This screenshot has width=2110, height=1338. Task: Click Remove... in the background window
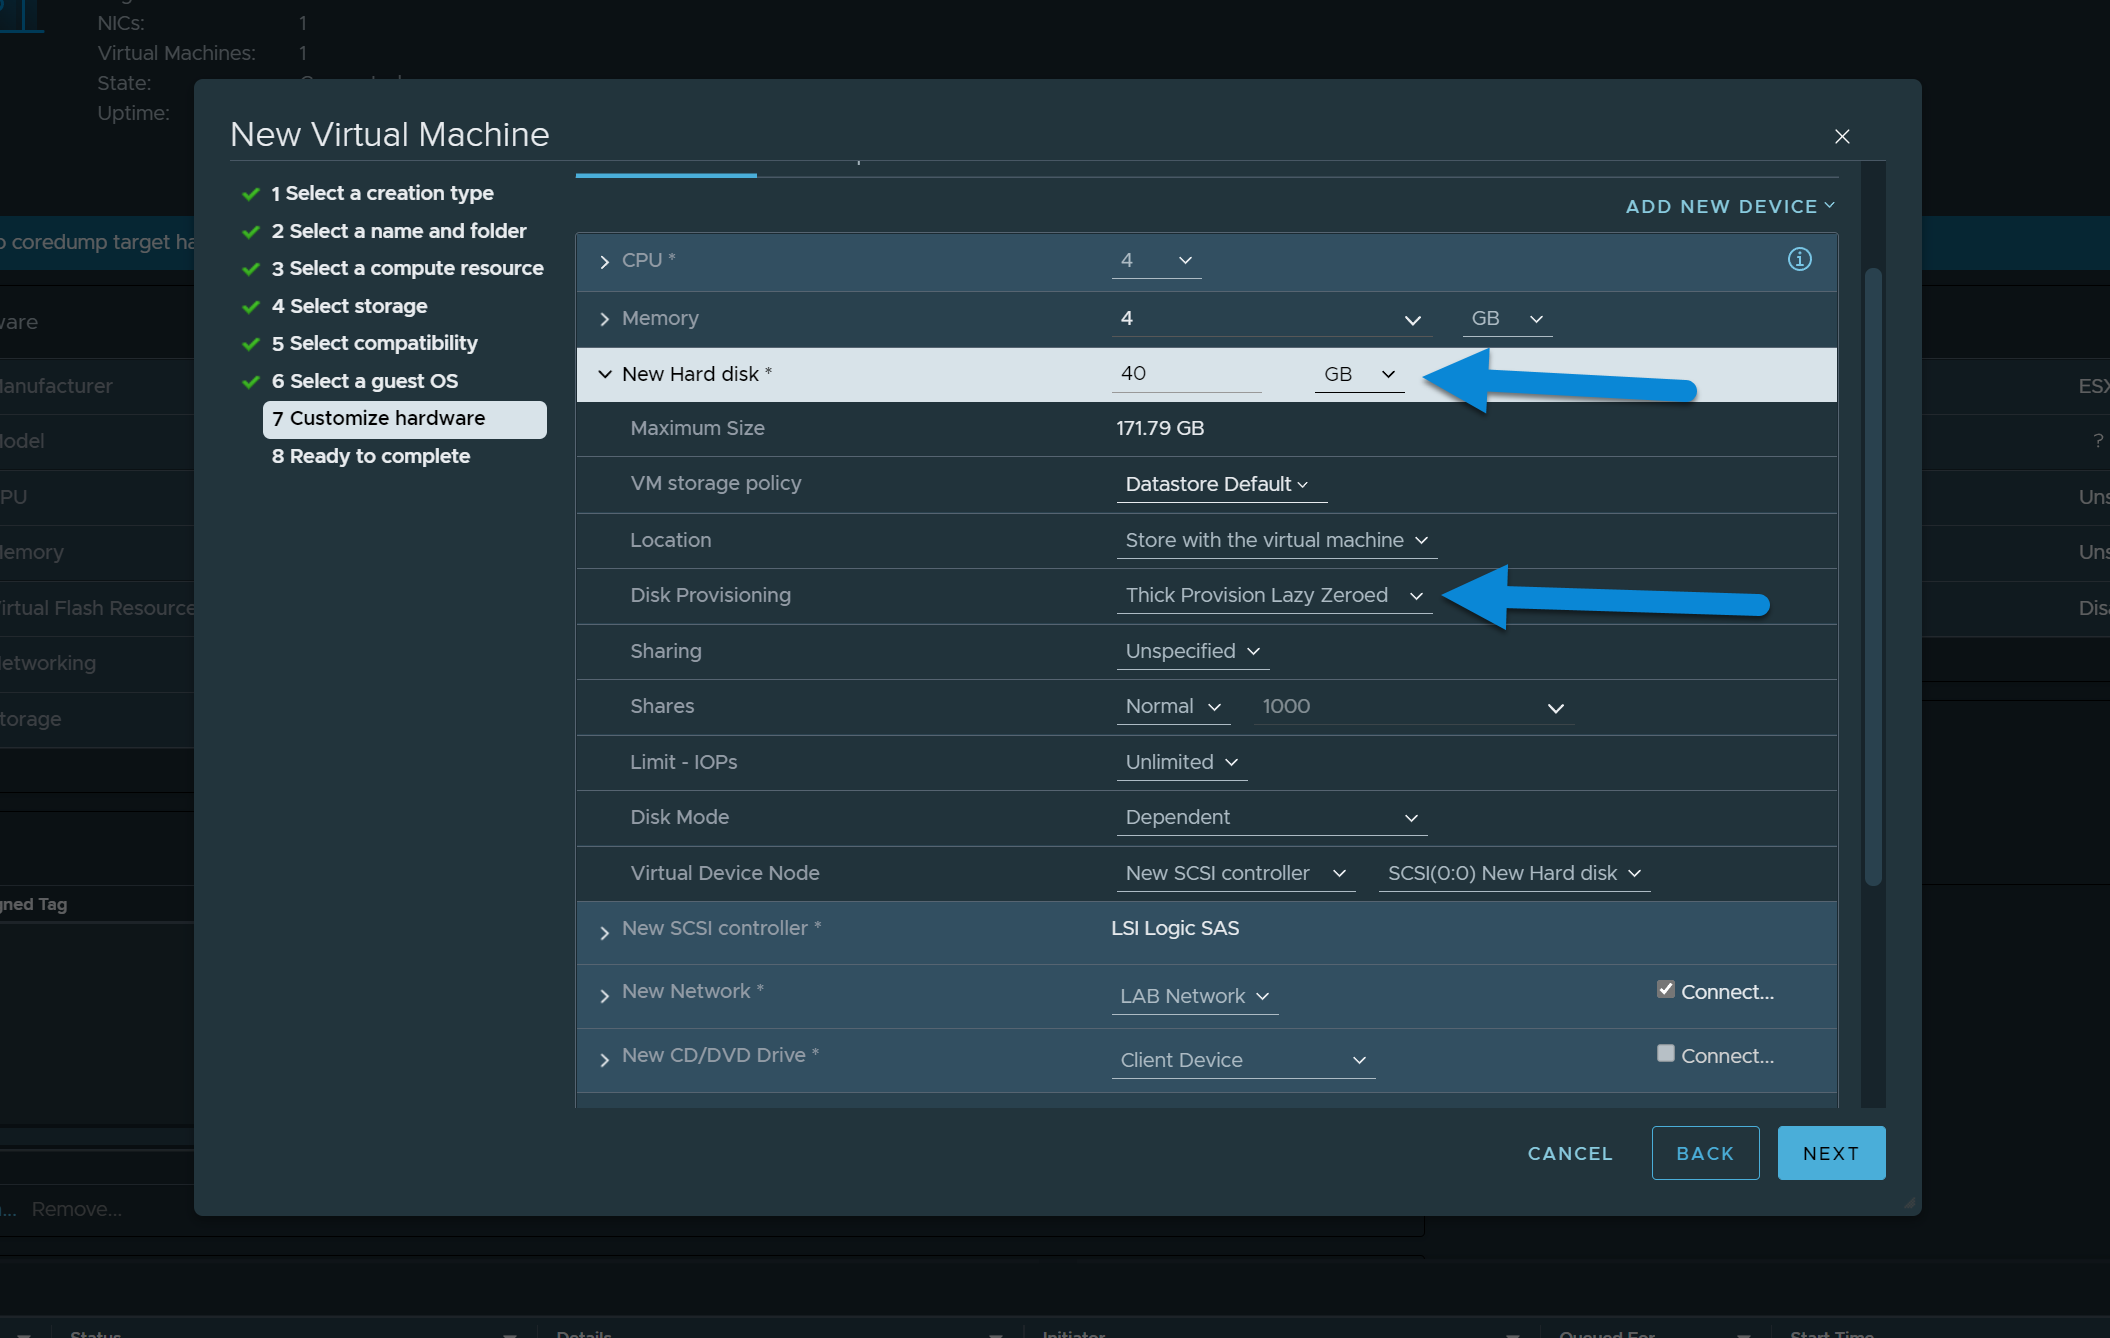(77, 1210)
